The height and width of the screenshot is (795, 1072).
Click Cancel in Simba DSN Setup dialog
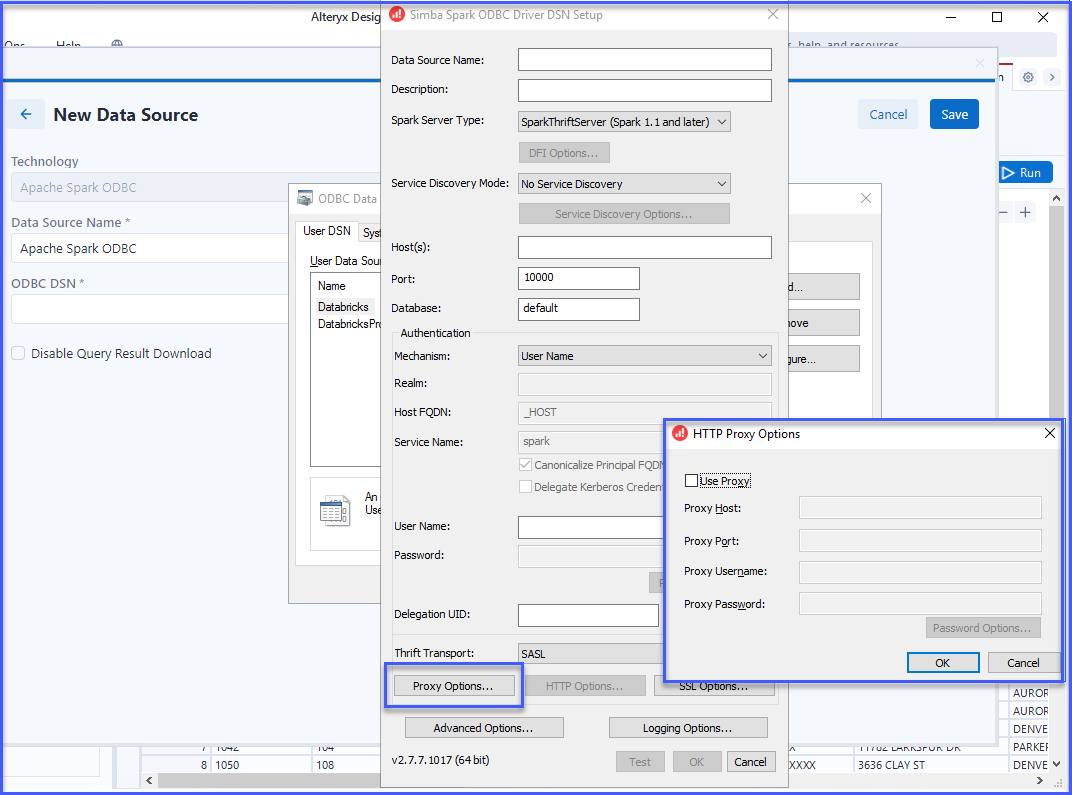point(750,762)
